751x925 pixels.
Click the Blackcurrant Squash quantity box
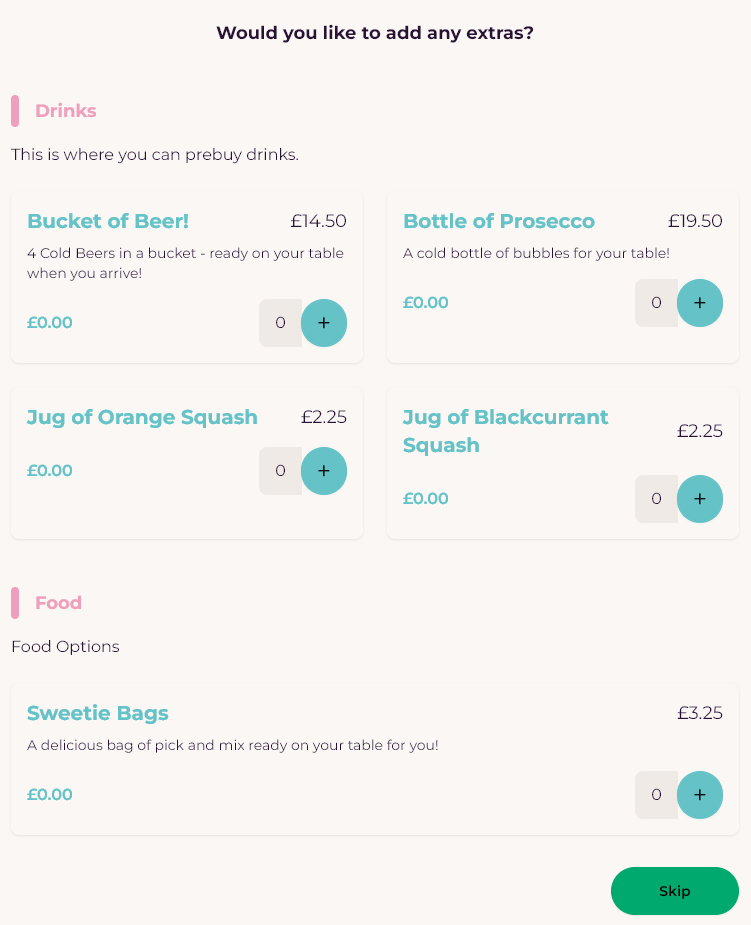(656, 498)
